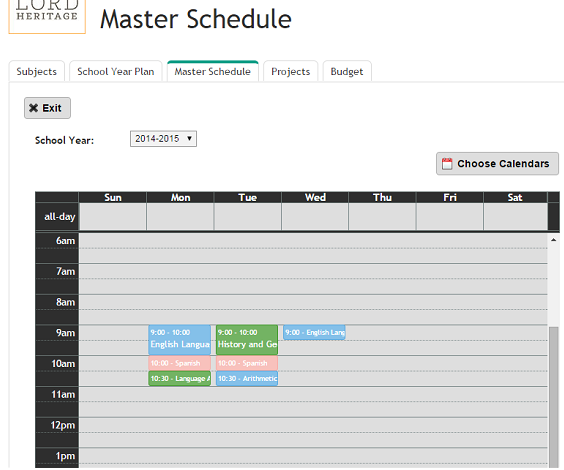Click the all-day row label

(x=59, y=216)
